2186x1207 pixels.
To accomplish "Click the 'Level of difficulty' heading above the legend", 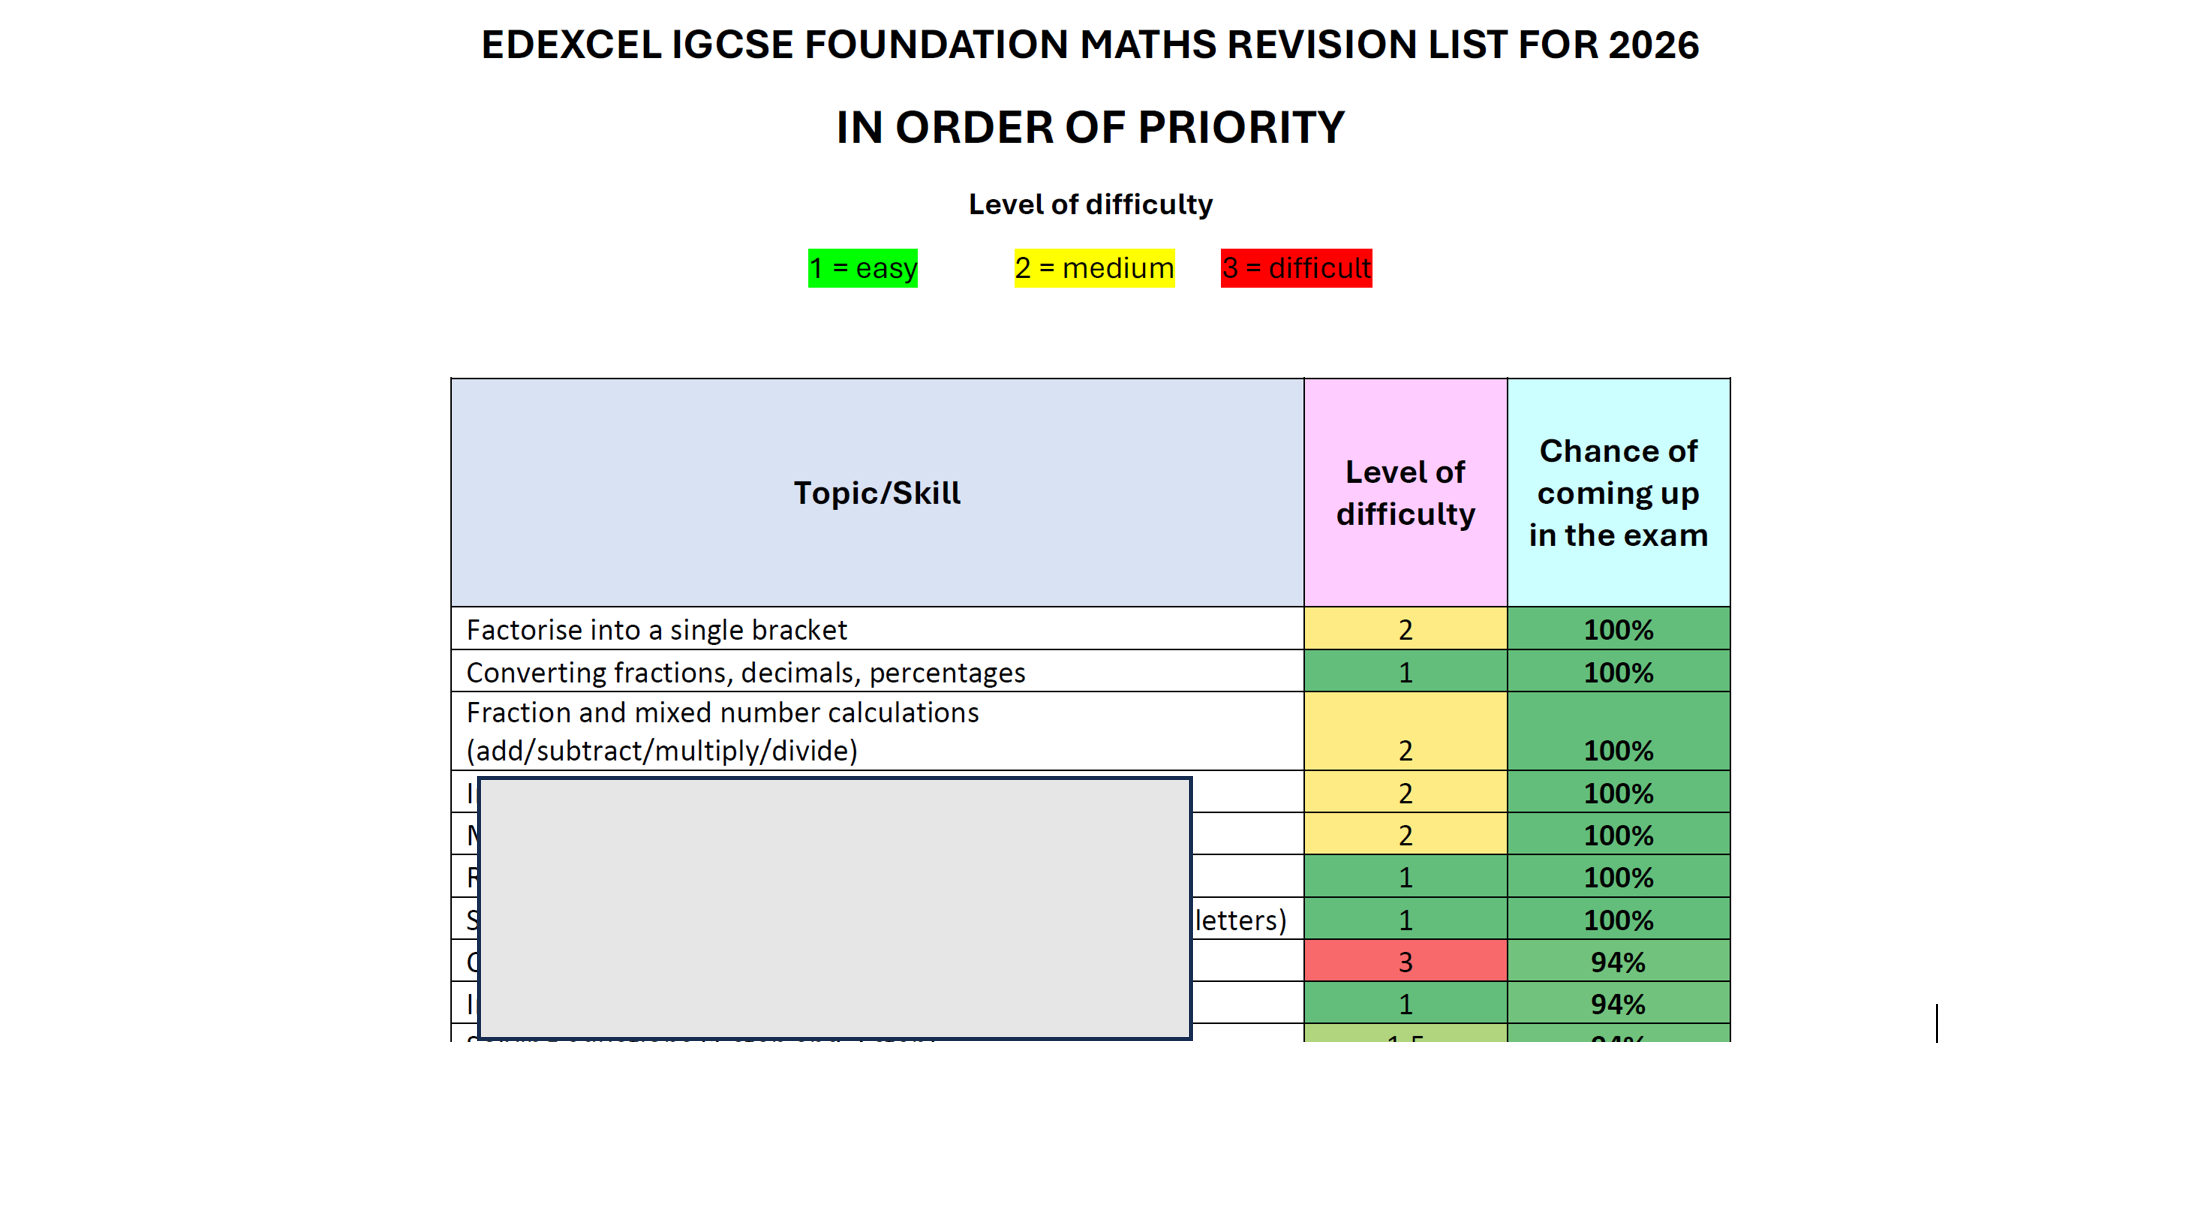I will click(1090, 204).
